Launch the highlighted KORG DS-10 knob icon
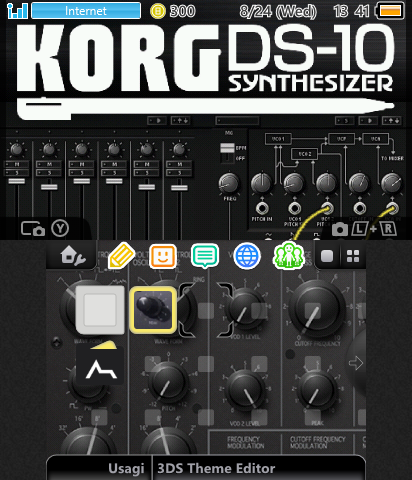The width and height of the screenshot is (412, 480). (x=153, y=310)
